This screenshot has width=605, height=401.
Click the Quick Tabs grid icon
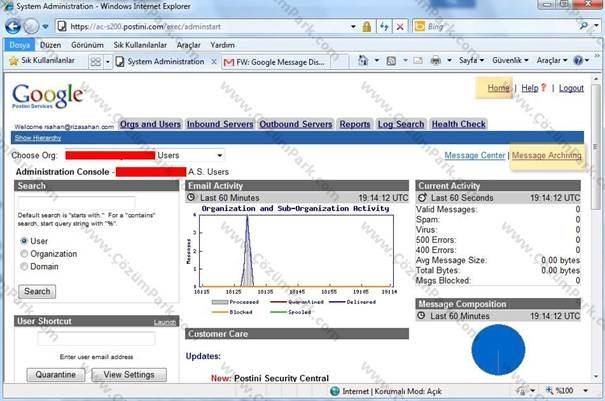95,61
